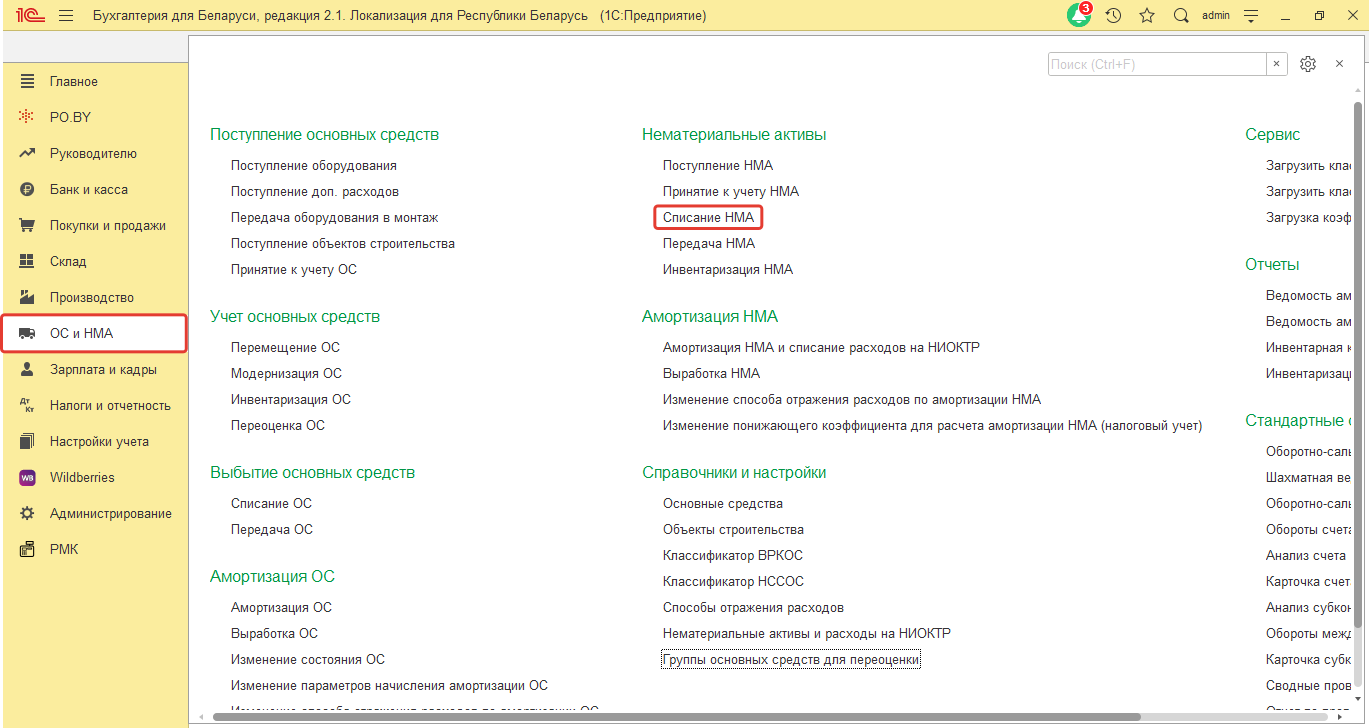Image resolution: width=1369 pixels, height=728 pixels.
Task: Open notifications bell with badge
Action: [1079, 16]
